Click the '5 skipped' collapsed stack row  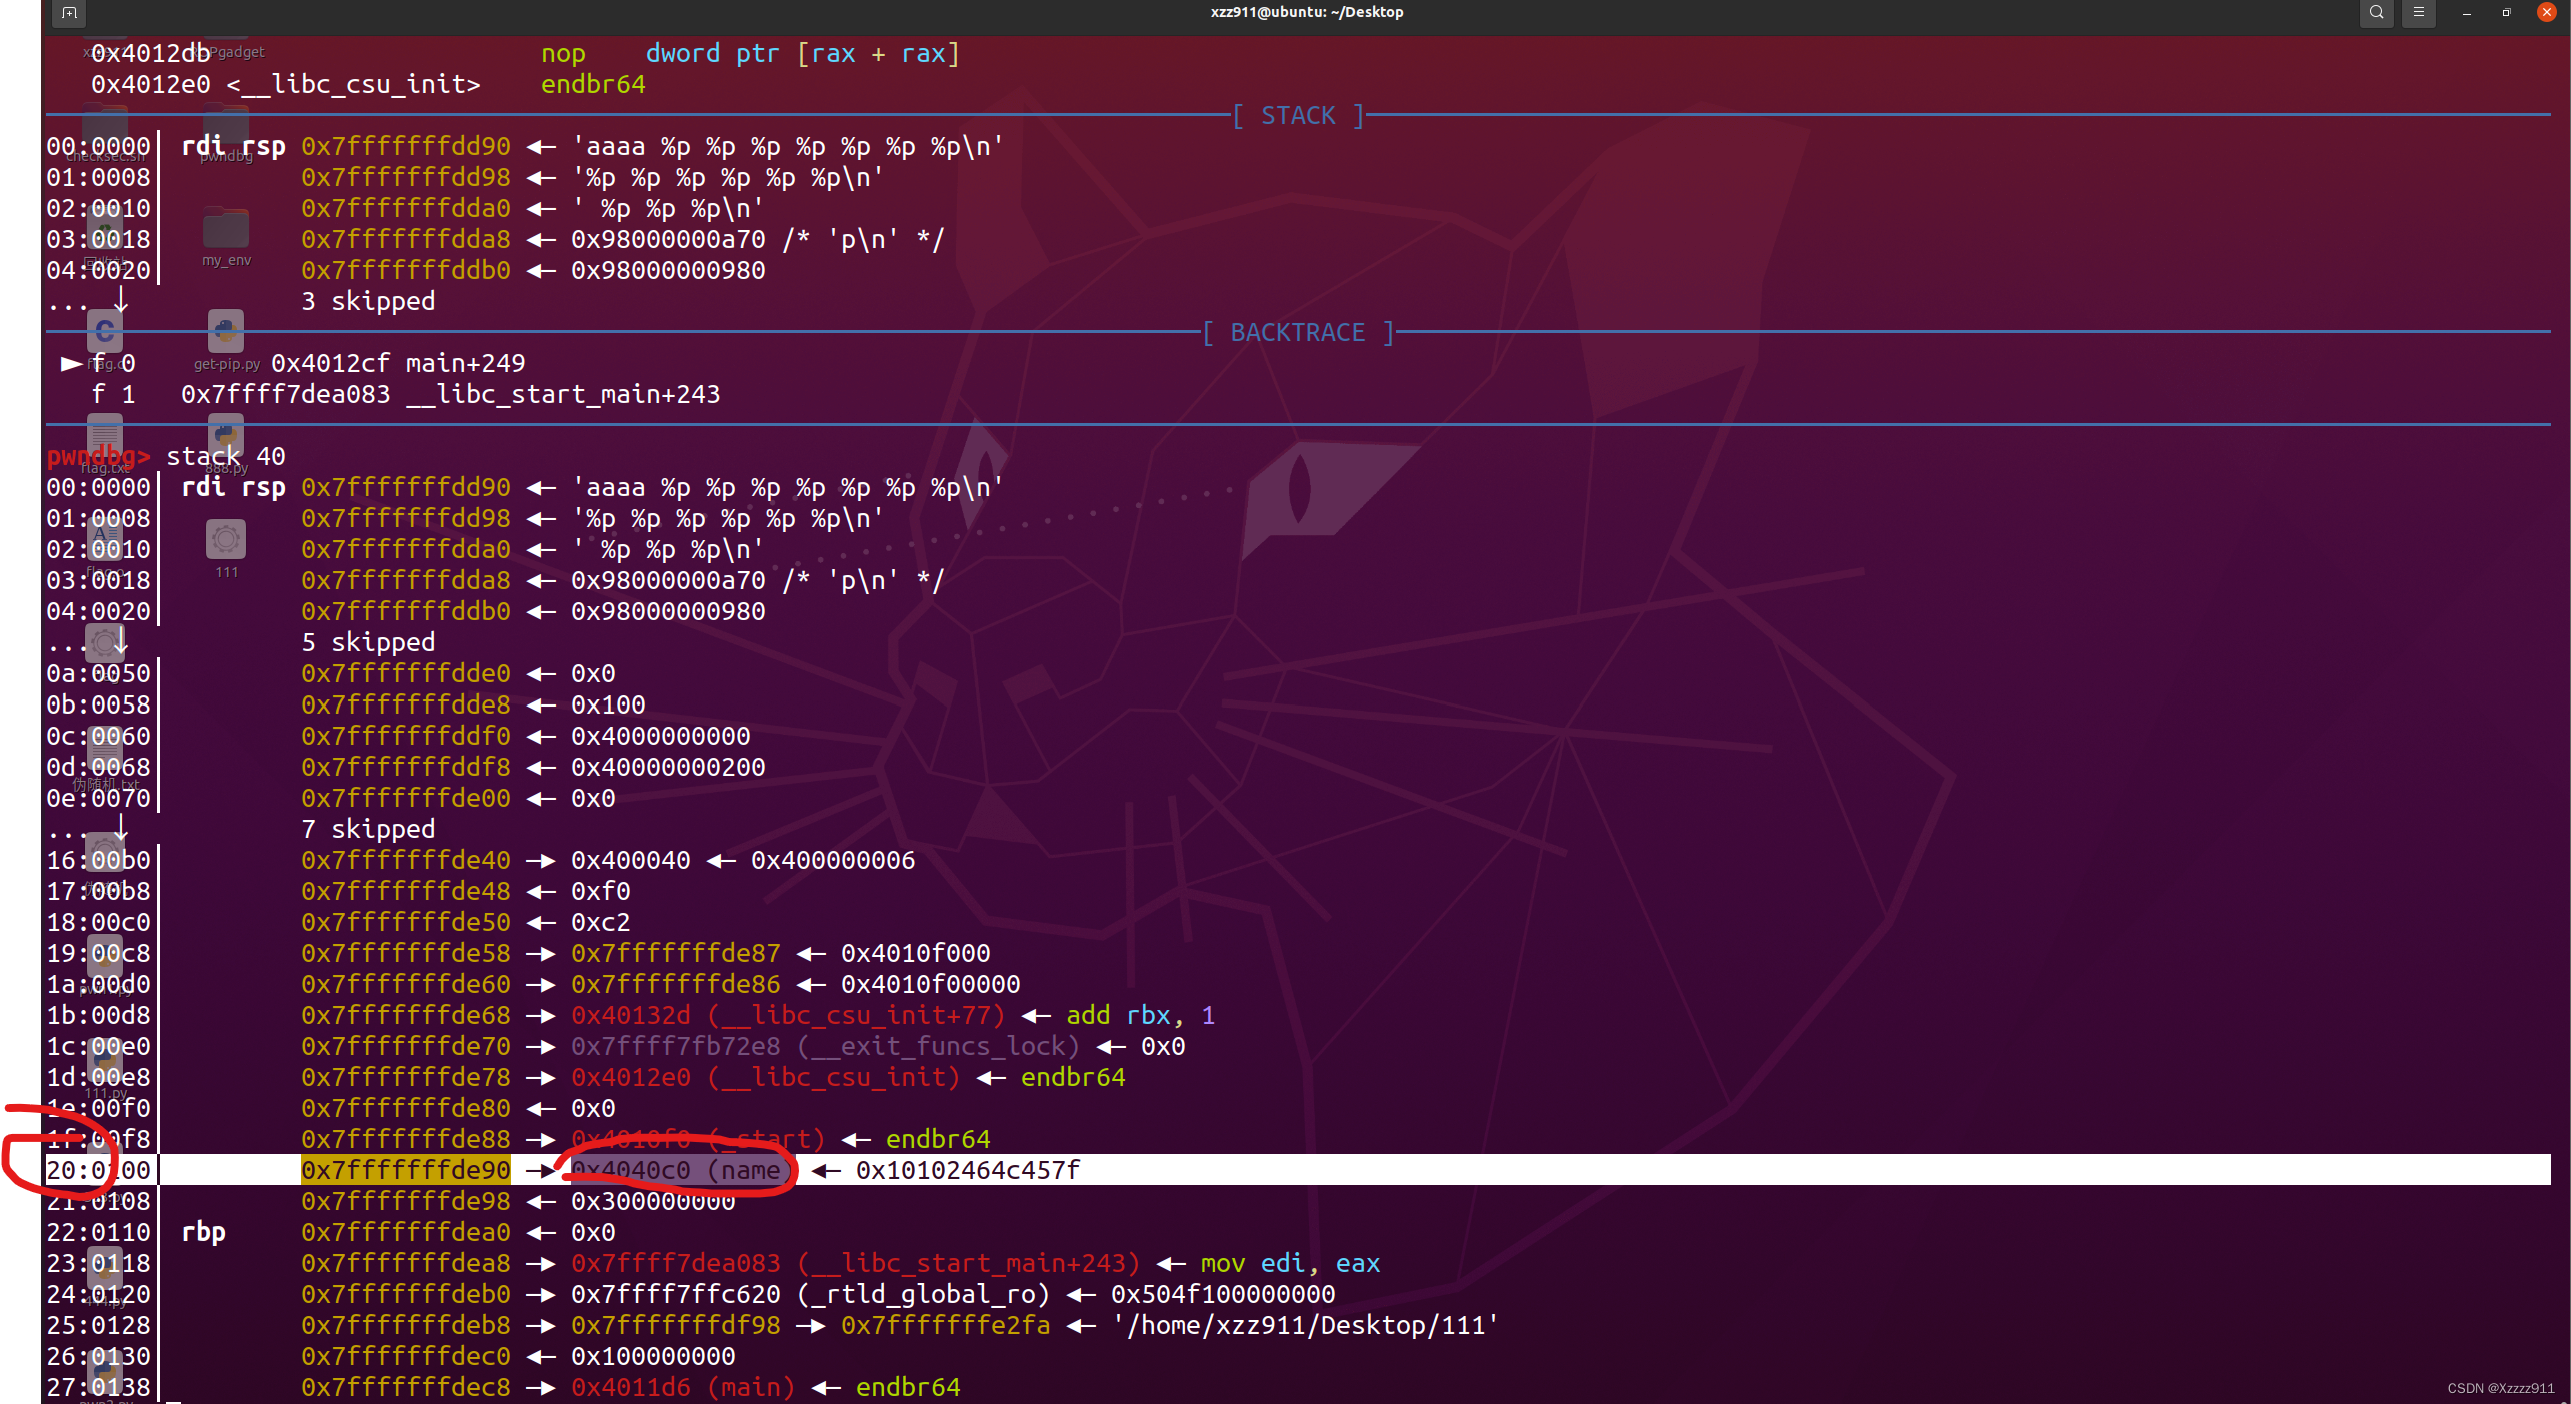coord(368,642)
